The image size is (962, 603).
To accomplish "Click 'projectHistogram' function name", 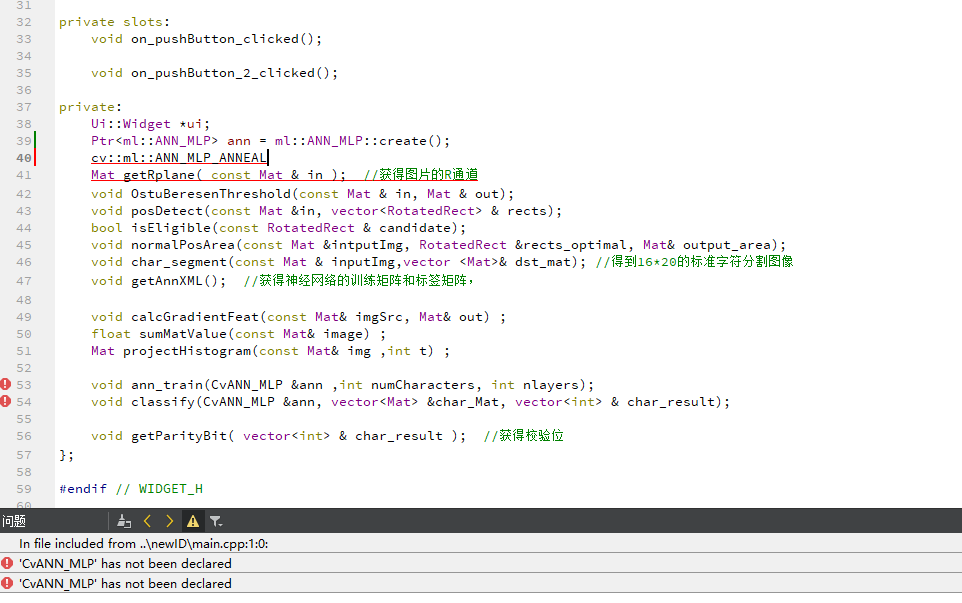I will pyautogui.click(x=187, y=351).
